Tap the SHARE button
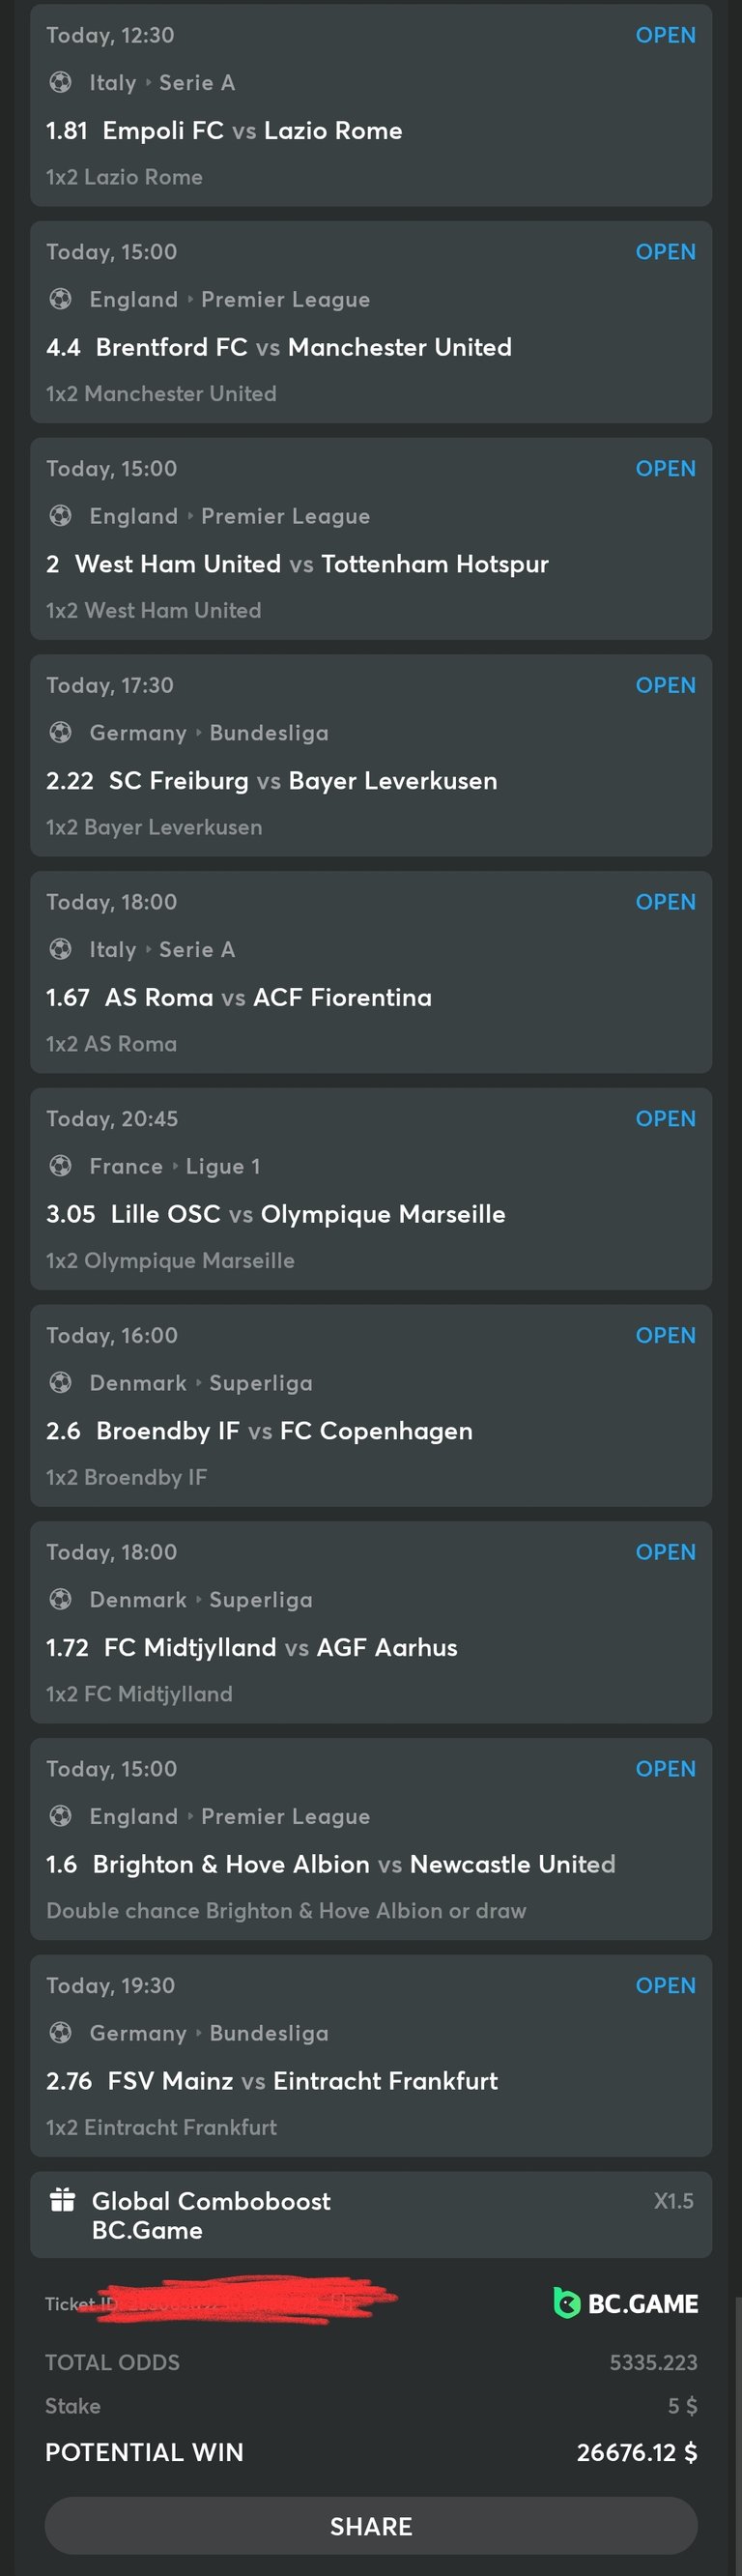Viewport: 742px width, 2576px height. [371, 2526]
